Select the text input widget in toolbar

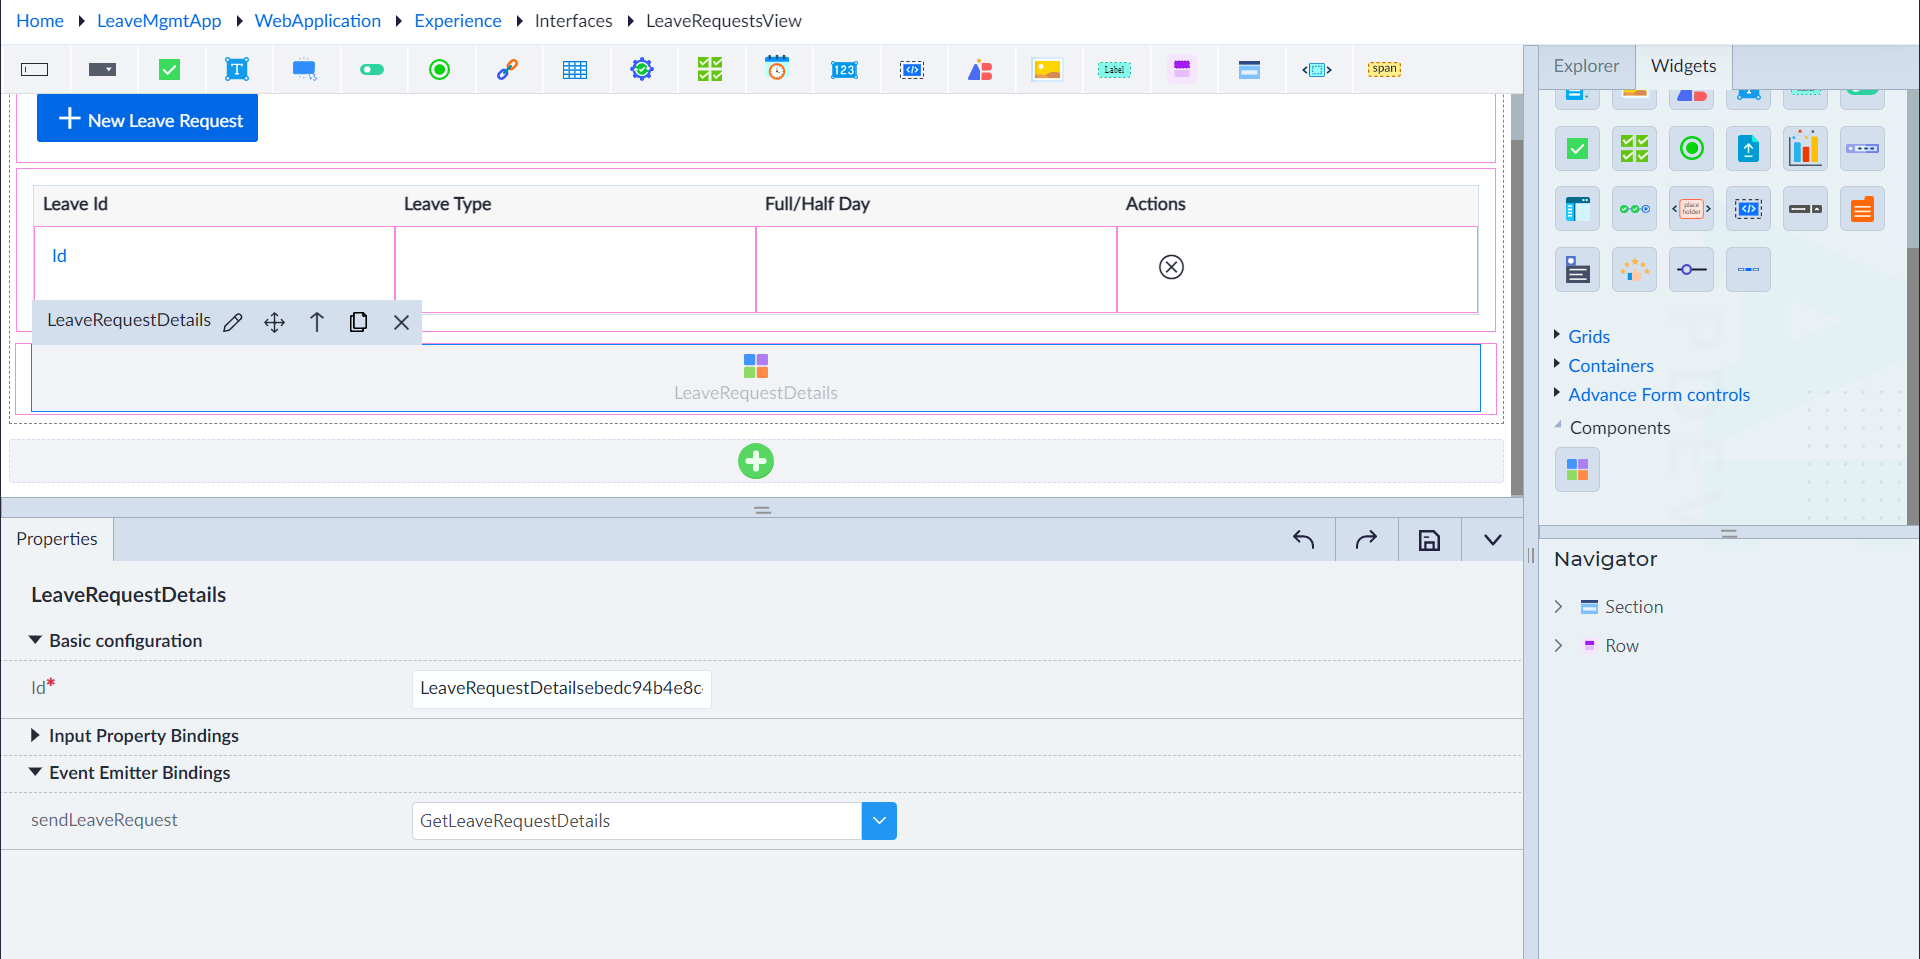coord(35,69)
